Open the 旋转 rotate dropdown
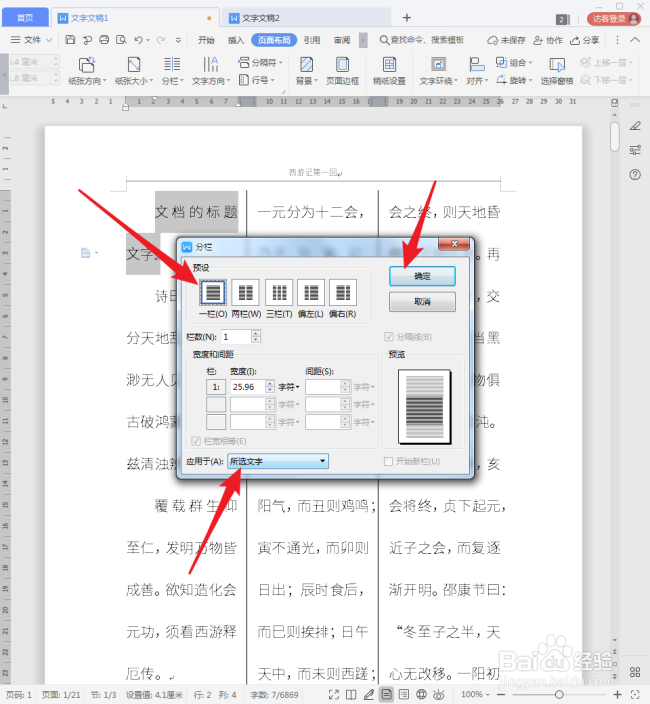650x704 pixels. coord(514,80)
